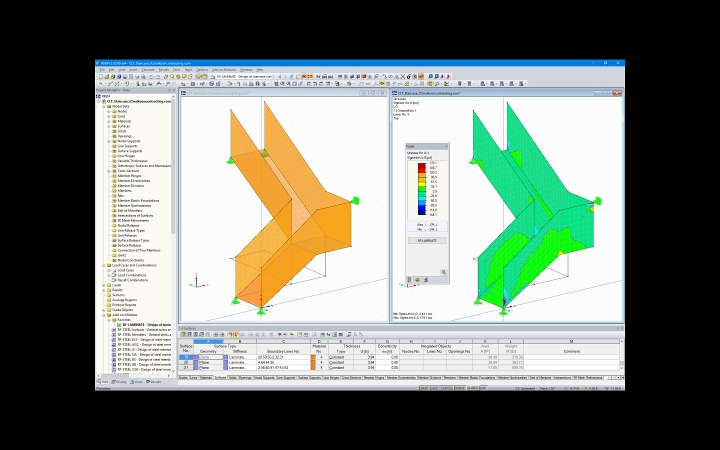Open the Line Supports table tab
Image resolution: width=720 pixels, height=450 pixels.
287,377
